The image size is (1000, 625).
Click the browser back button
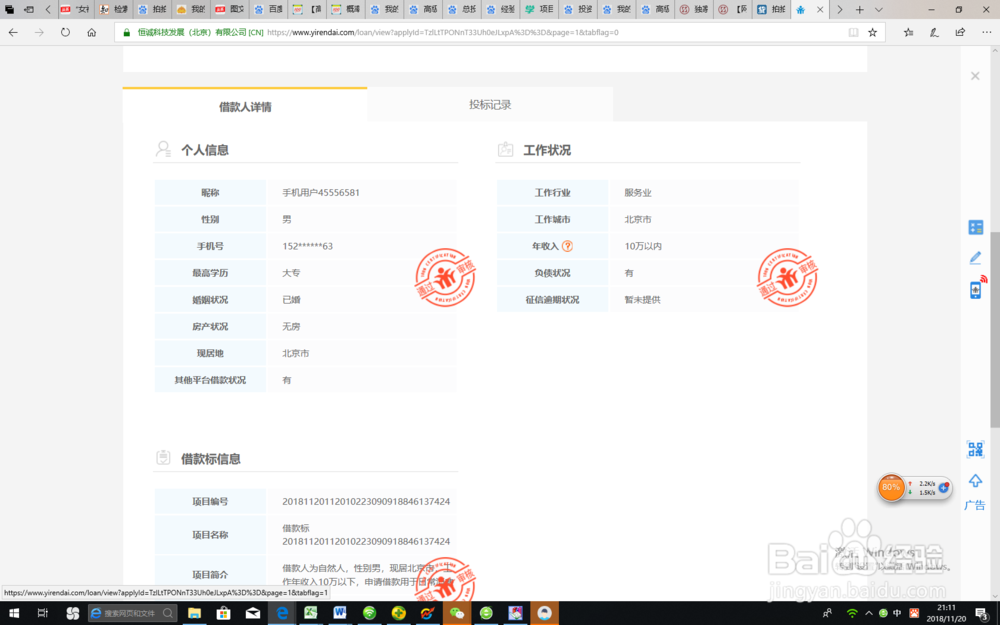tap(12, 32)
